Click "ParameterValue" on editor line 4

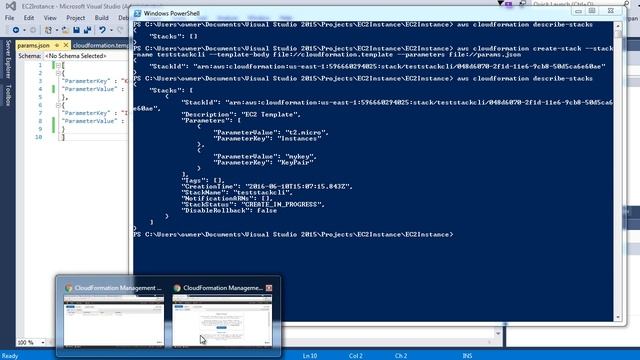pyautogui.click(x=89, y=89)
